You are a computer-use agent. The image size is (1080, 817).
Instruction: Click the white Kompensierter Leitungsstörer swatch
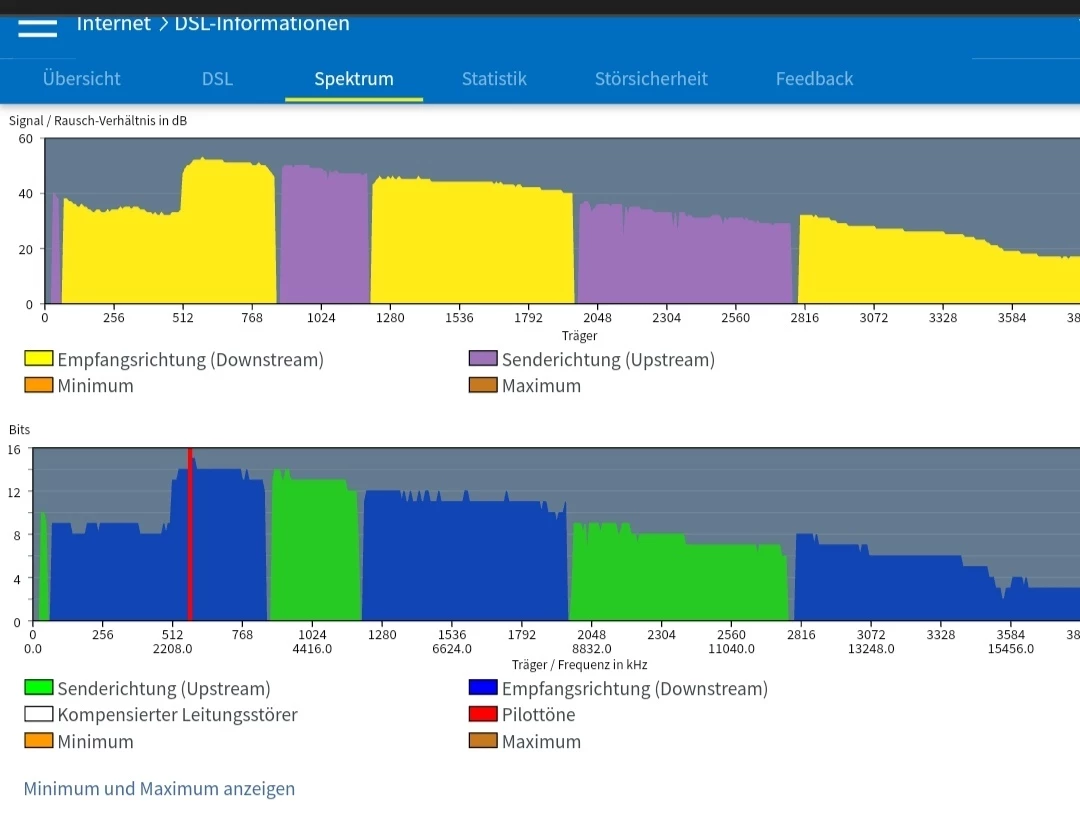39,714
